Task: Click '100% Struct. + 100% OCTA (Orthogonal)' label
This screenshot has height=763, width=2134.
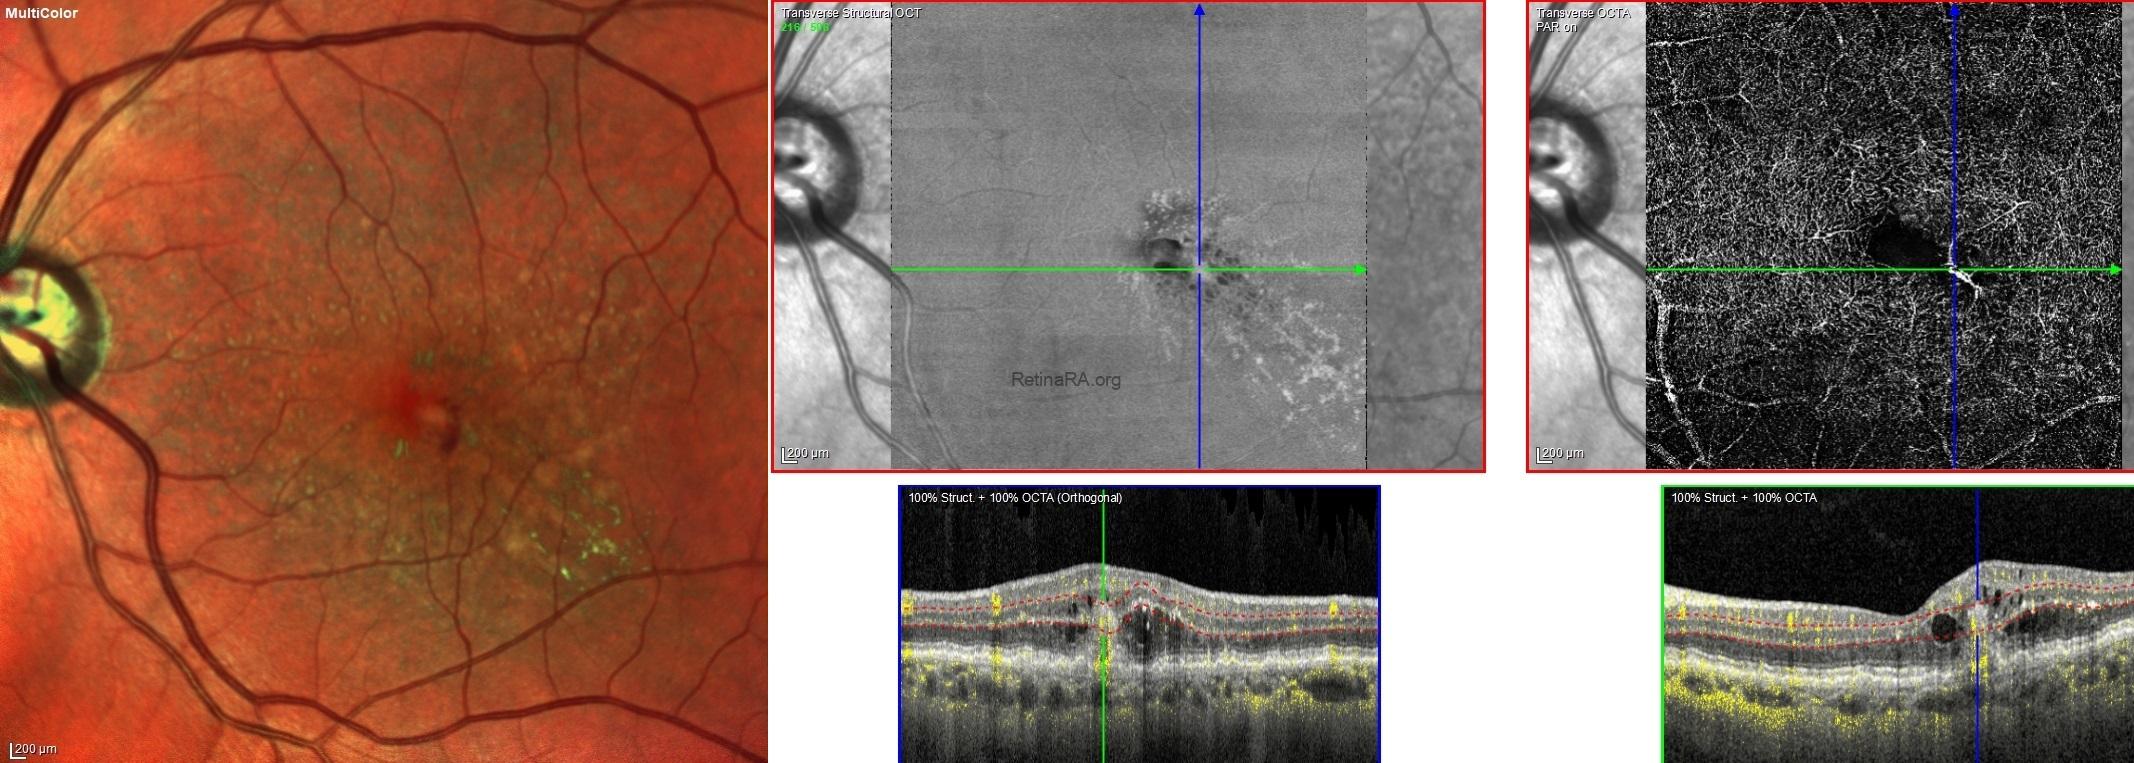Action: 1014,498
